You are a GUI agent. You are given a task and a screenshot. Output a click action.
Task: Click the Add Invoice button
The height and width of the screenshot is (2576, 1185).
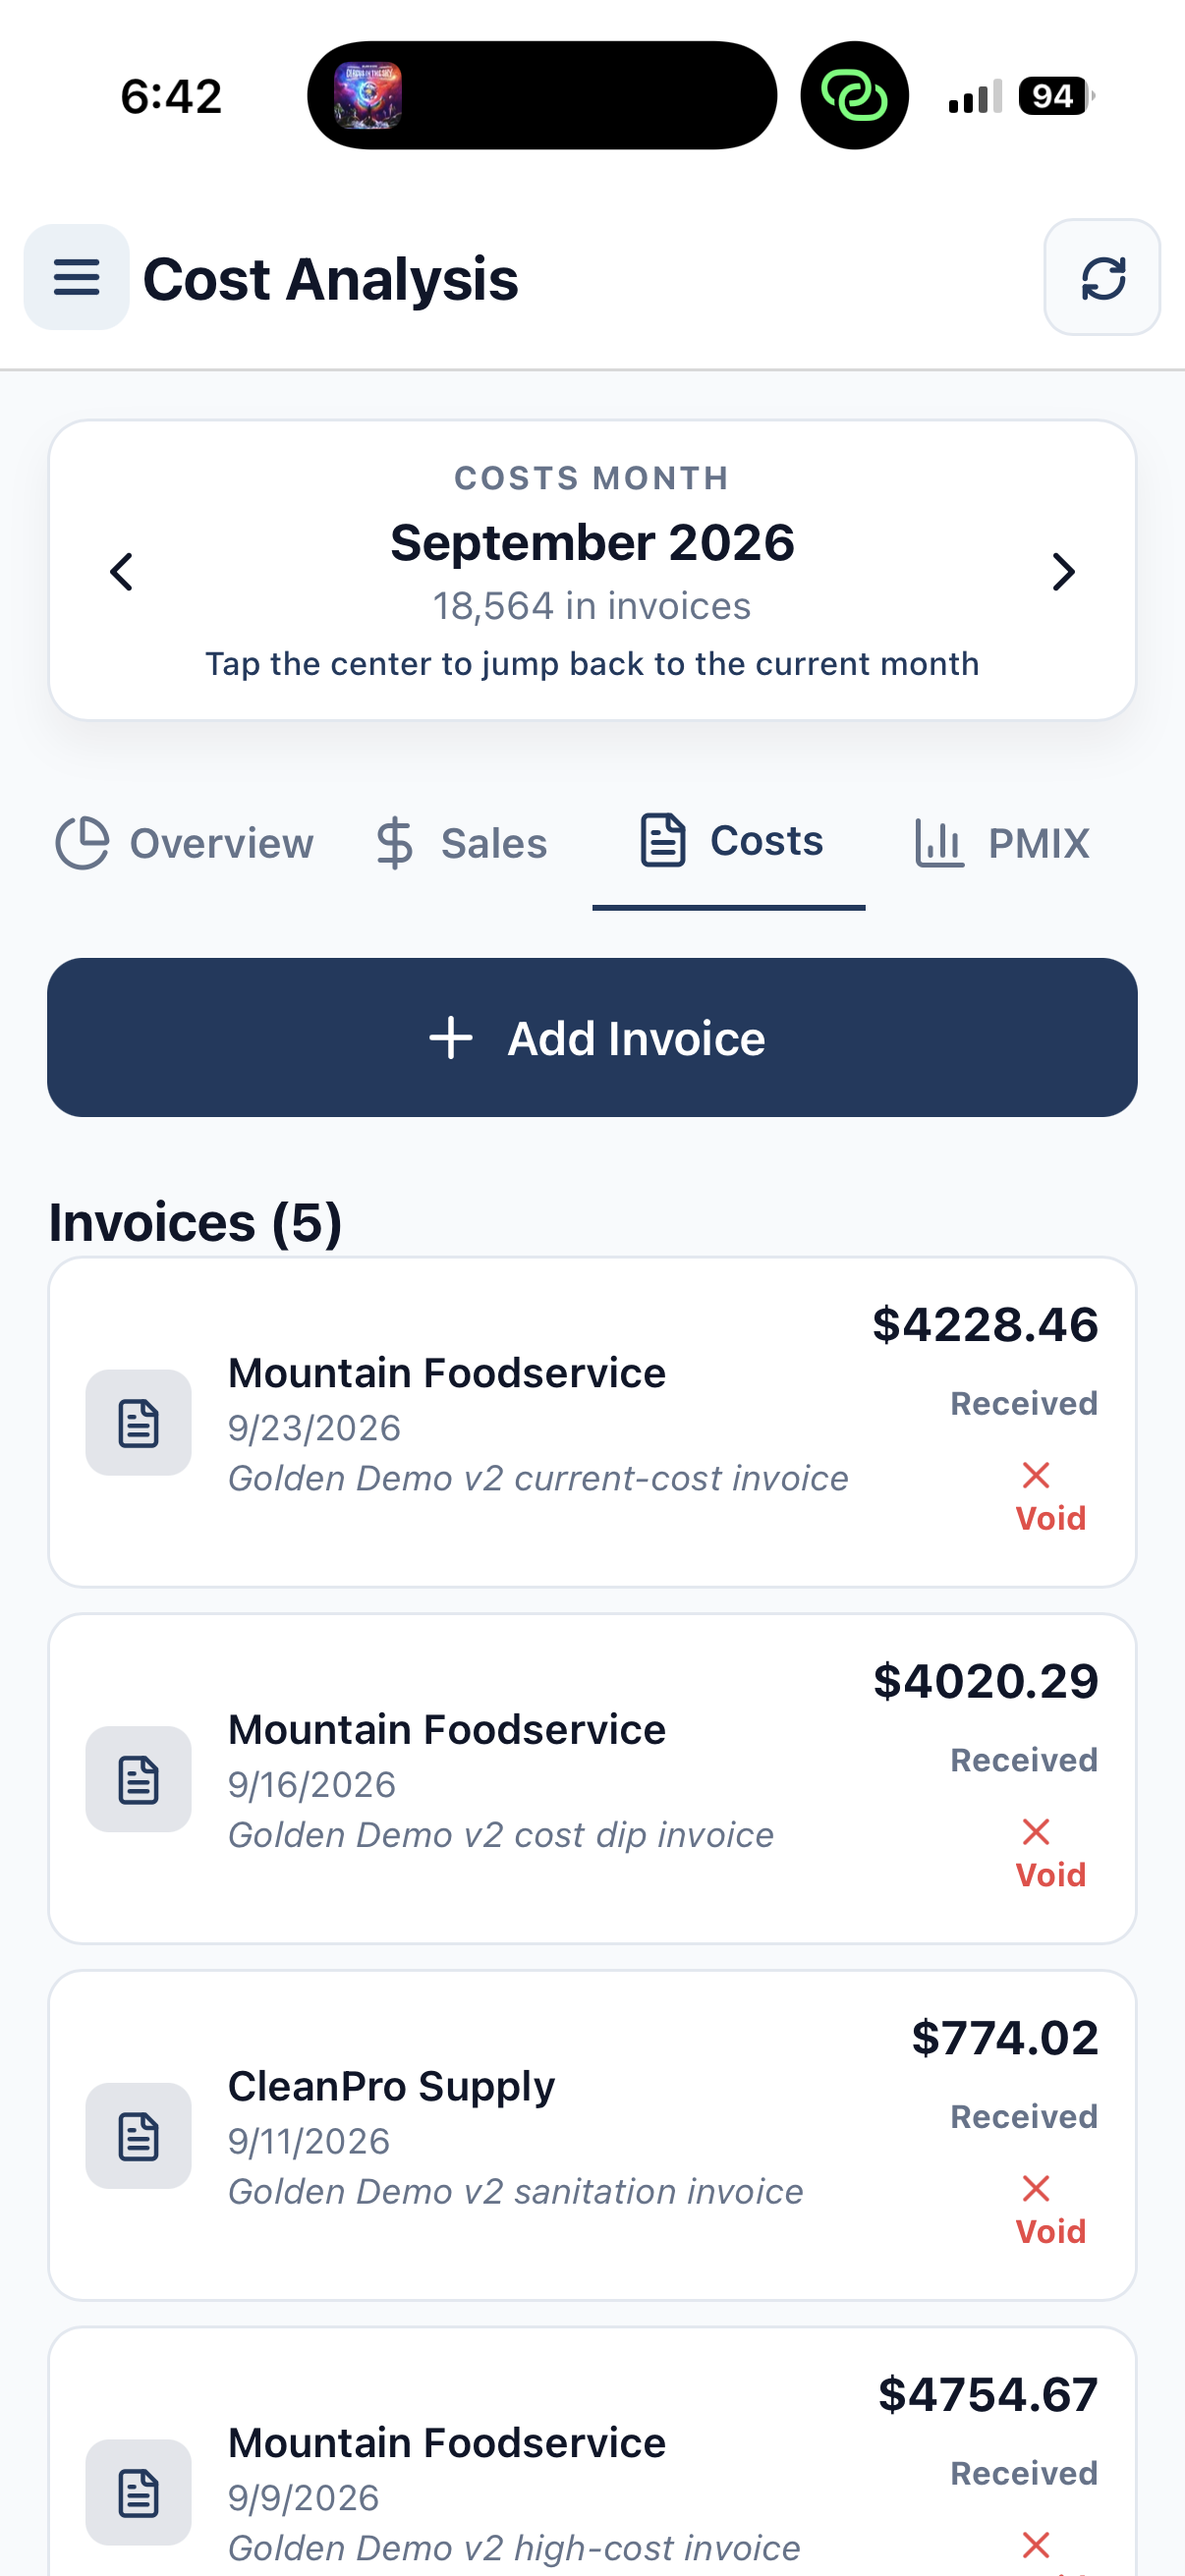click(592, 1038)
